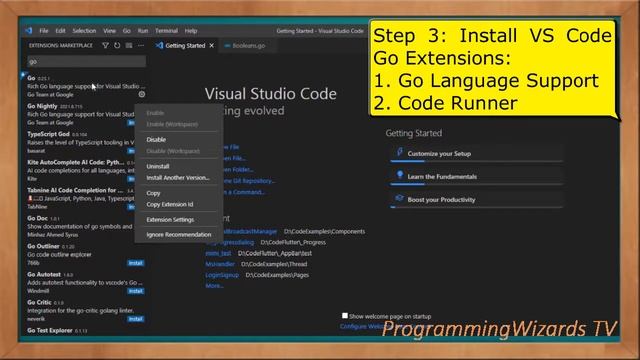Open Customize your Setup walkthrough
This screenshot has height=360, width=640.
476,153
